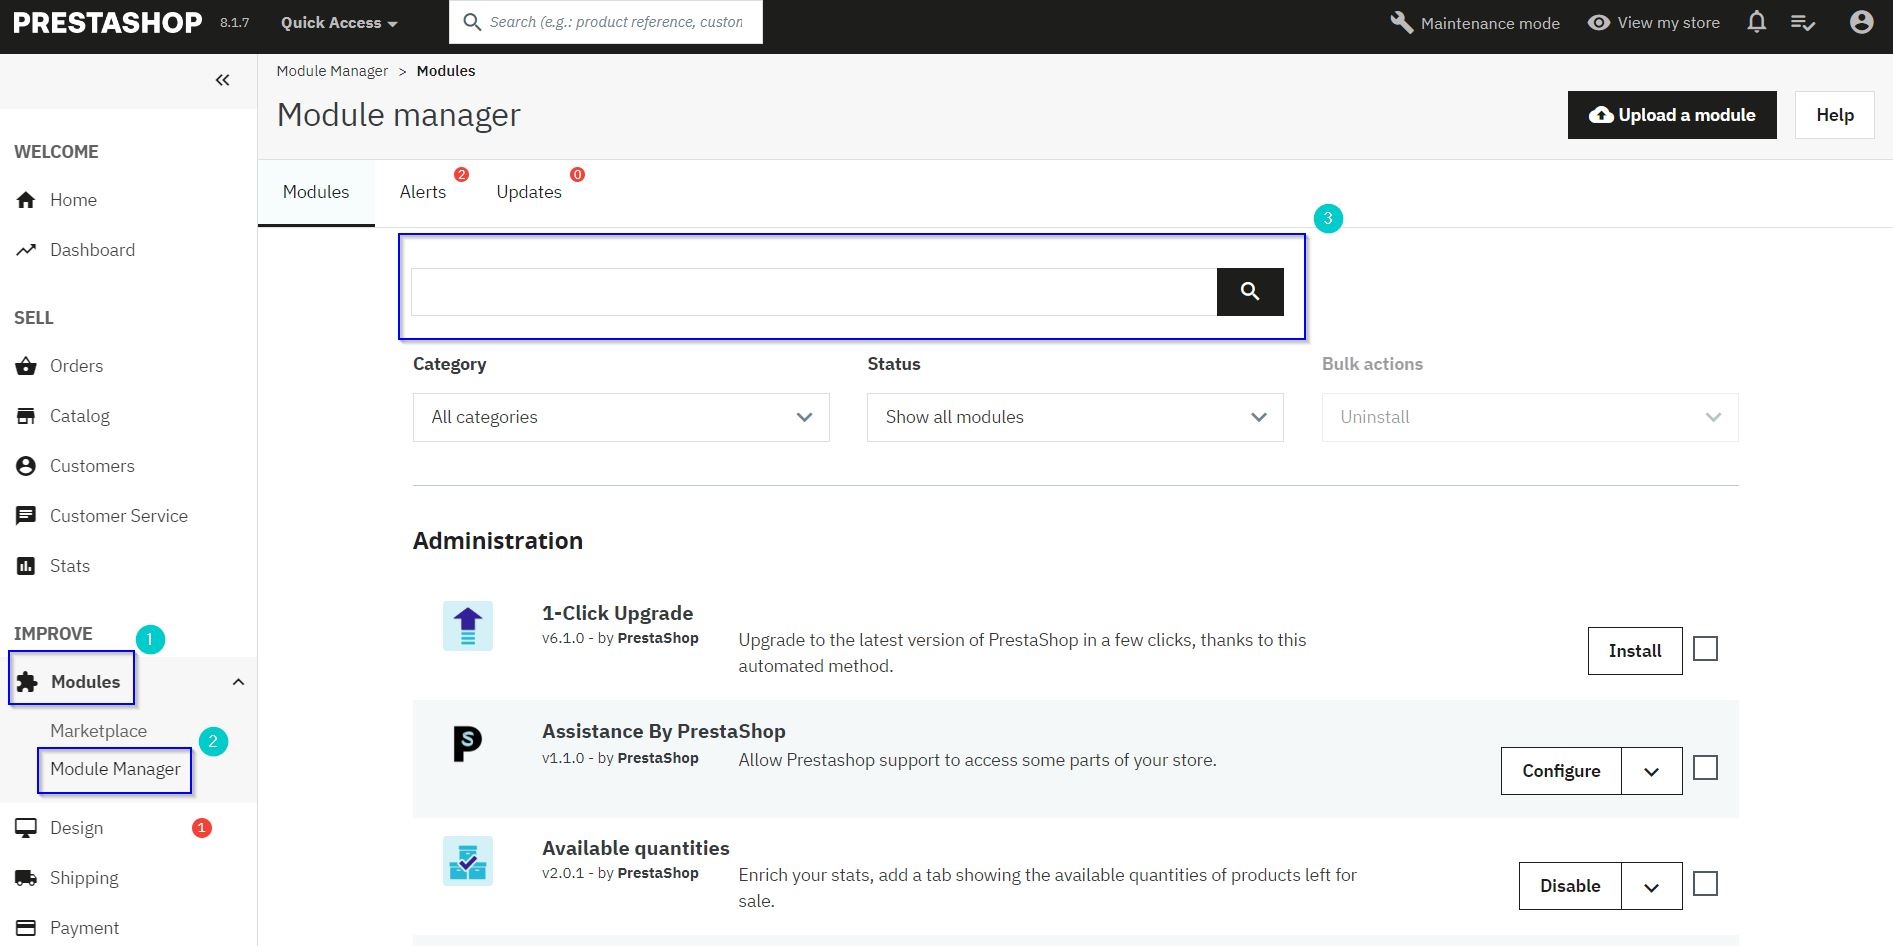1893x946 pixels.
Task: Click the Customers person icon
Action: coord(26,466)
